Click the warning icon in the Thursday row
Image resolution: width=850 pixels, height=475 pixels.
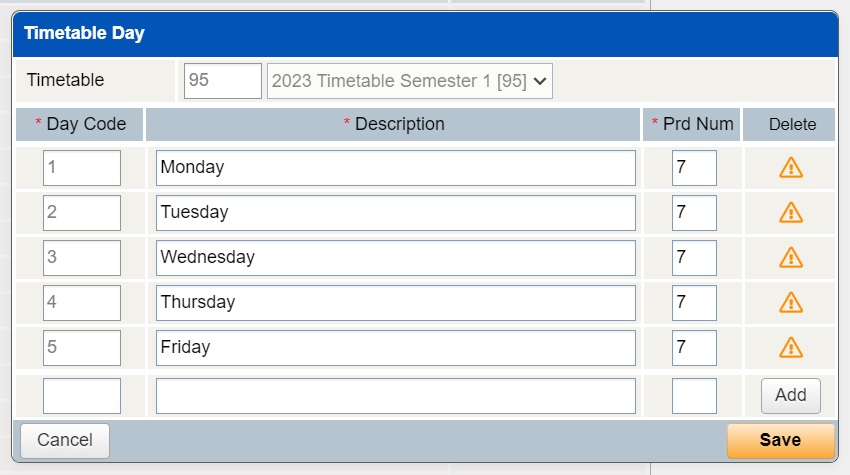point(790,302)
